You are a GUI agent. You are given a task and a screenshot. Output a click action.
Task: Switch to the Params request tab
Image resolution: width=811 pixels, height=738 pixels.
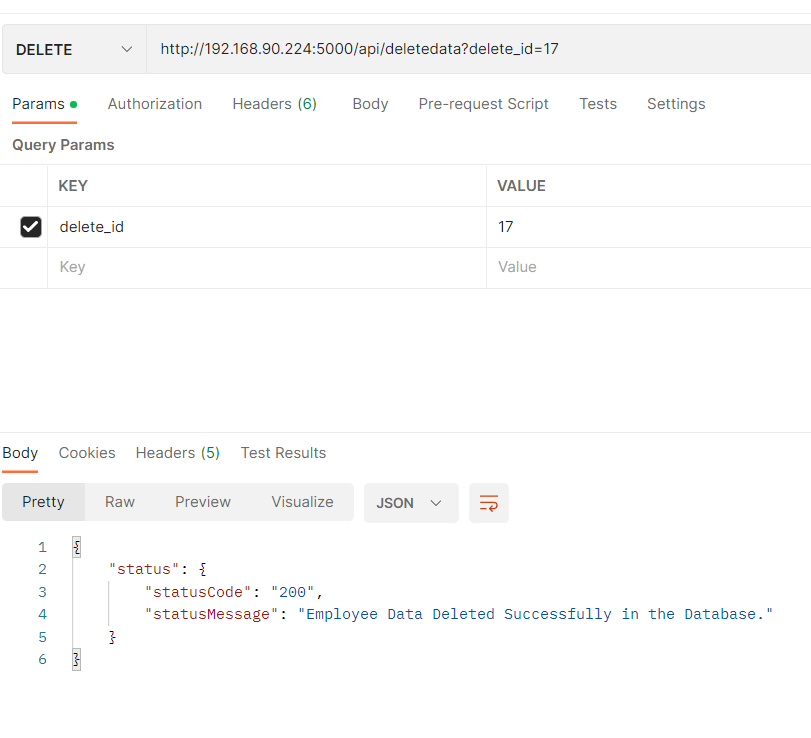pyautogui.click(x=44, y=104)
